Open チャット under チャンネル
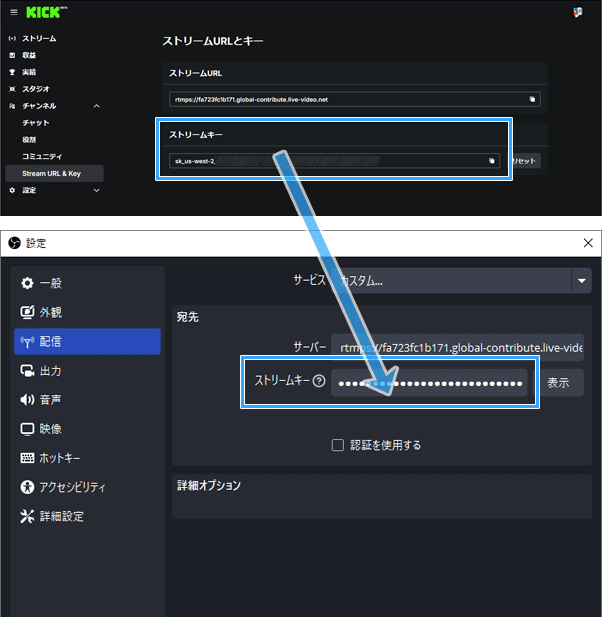Image resolution: width=602 pixels, height=617 pixels. [x=36, y=123]
